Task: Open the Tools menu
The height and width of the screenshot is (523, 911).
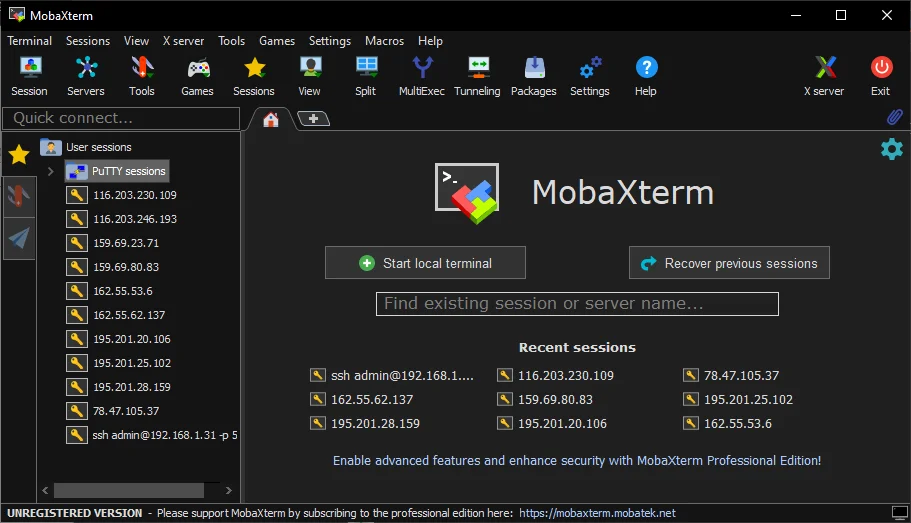Action: click(x=232, y=41)
